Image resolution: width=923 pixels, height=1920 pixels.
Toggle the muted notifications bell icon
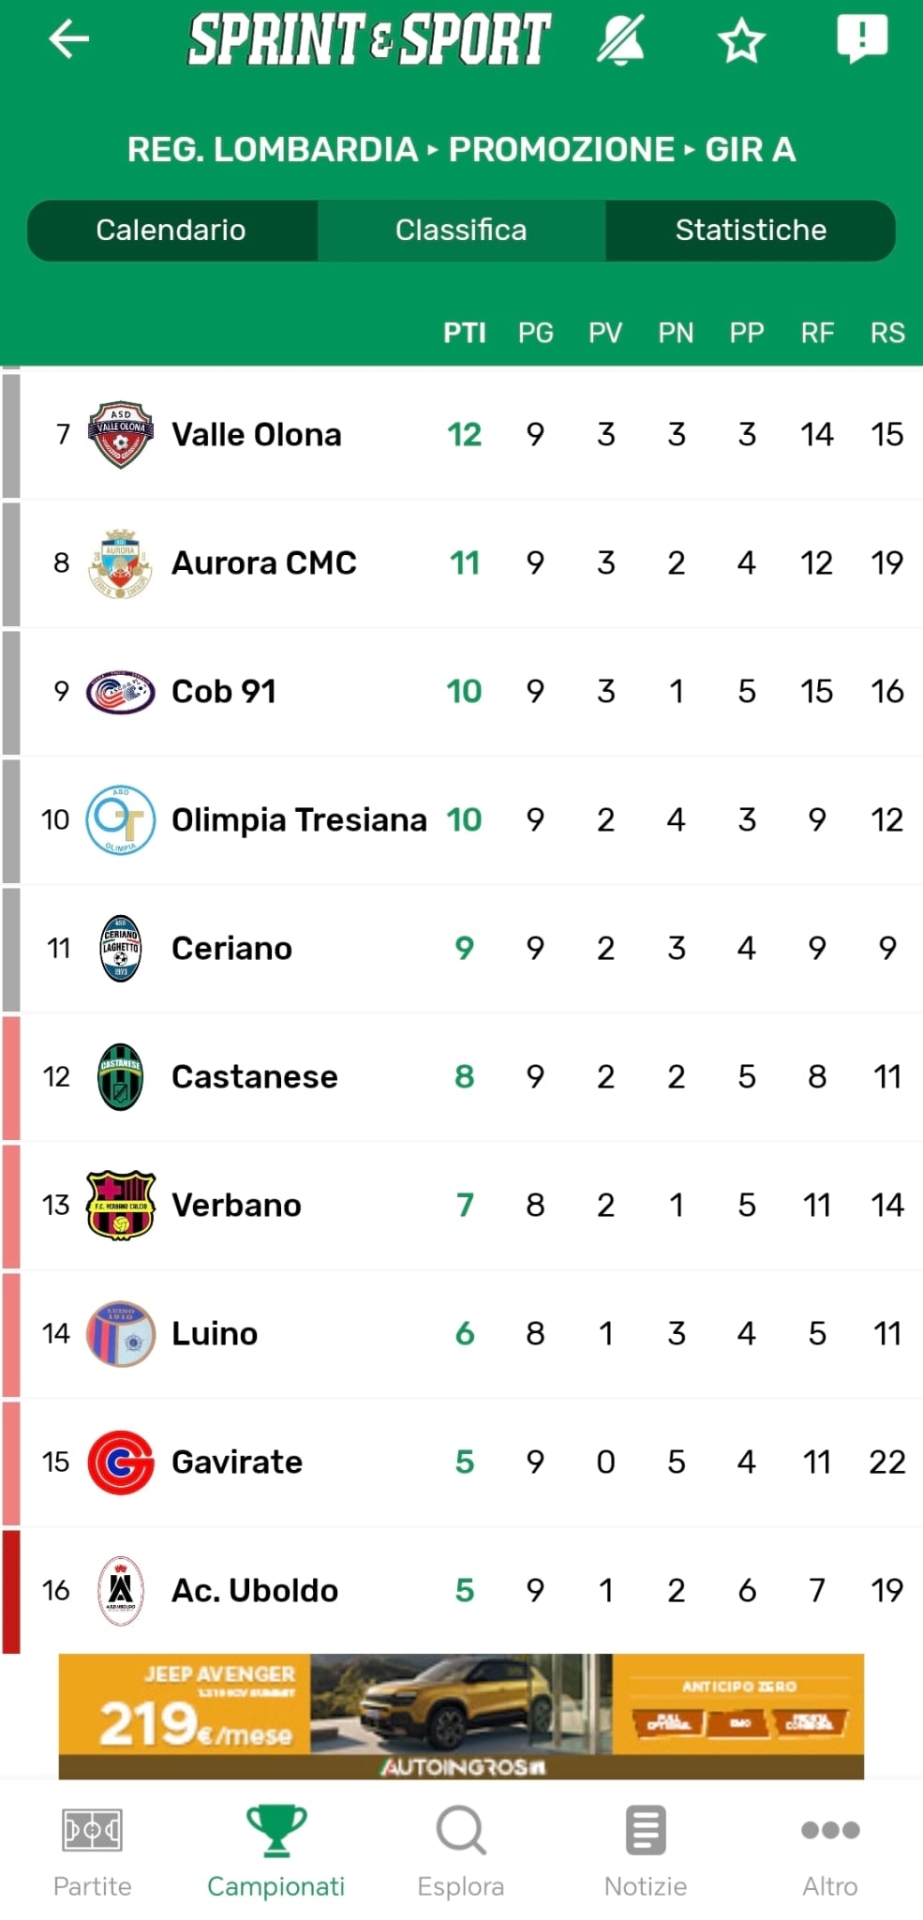(621, 41)
